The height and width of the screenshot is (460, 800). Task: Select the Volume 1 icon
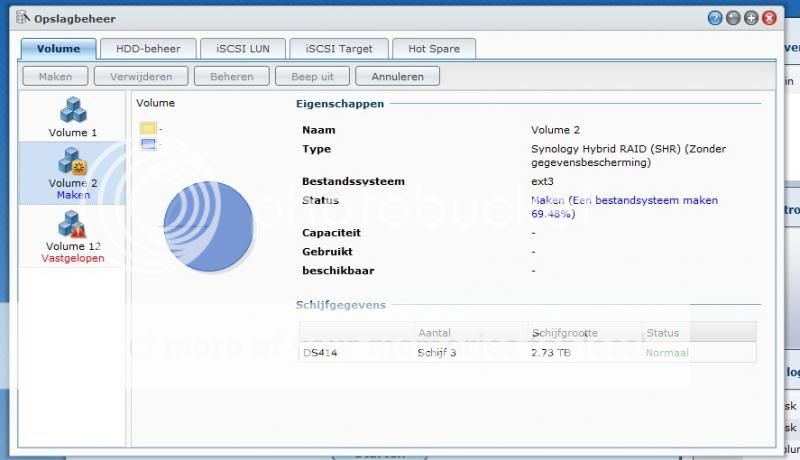[73, 110]
